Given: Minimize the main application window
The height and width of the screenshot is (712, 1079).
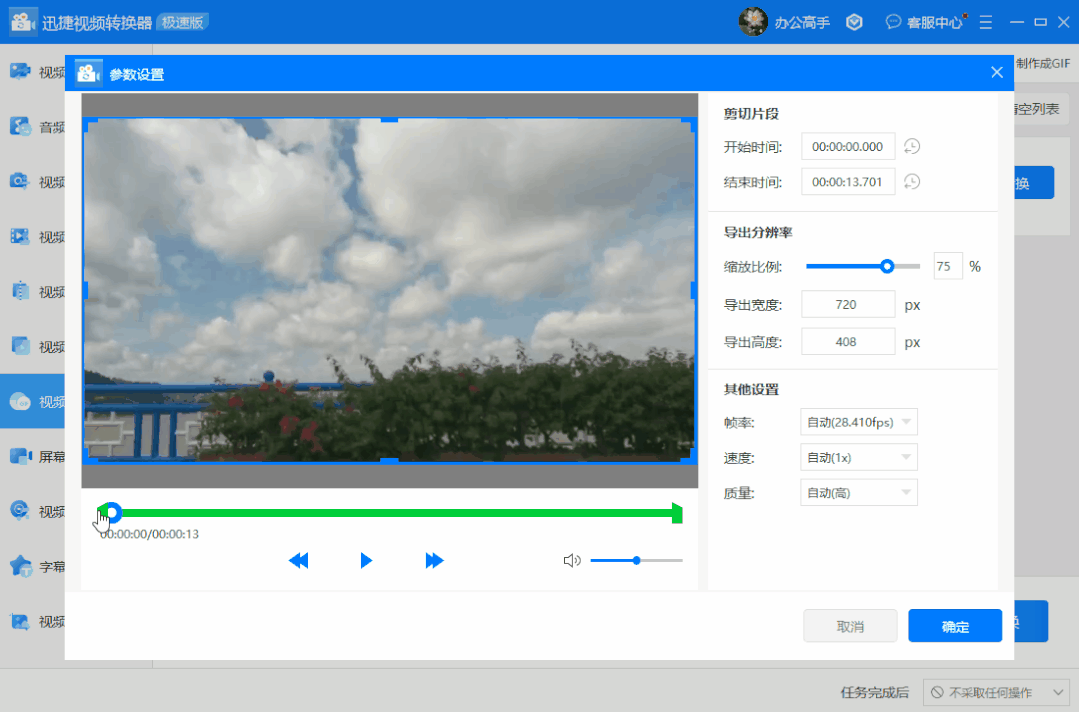Looking at the screenshot, I should coord(1017,23).
